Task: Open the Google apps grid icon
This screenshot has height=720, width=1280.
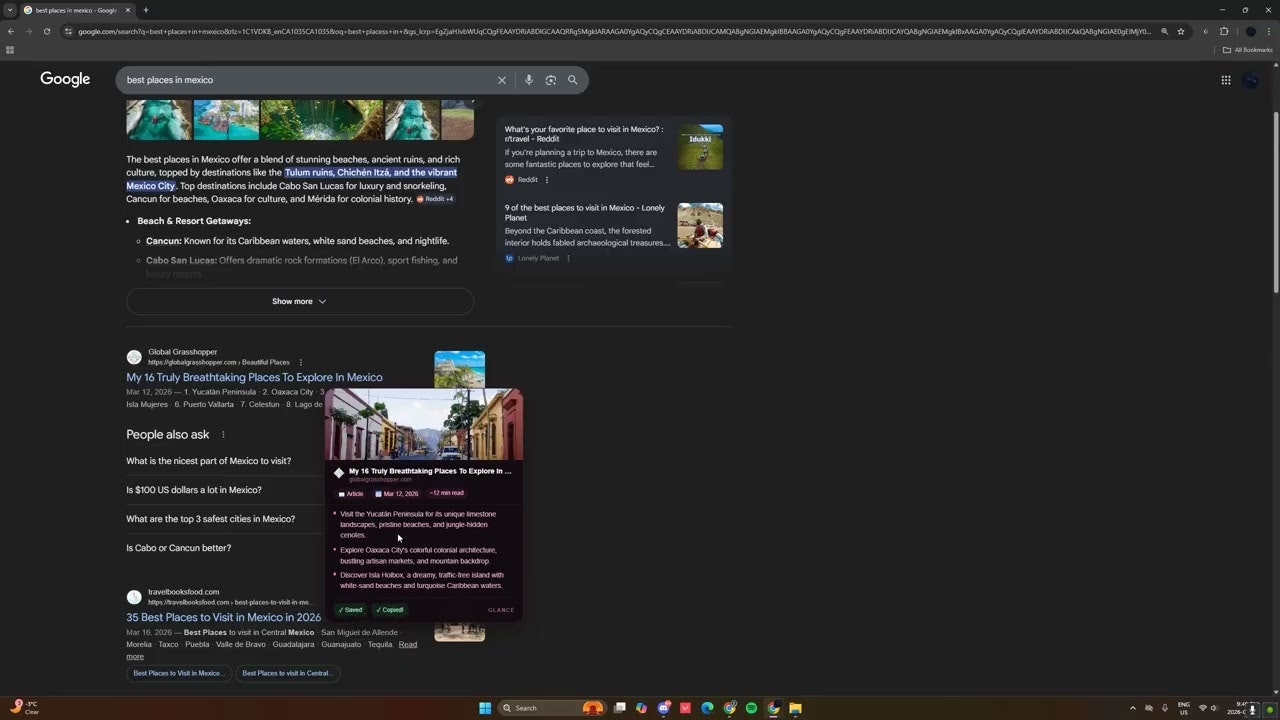Action: (x=1226, y=80)
